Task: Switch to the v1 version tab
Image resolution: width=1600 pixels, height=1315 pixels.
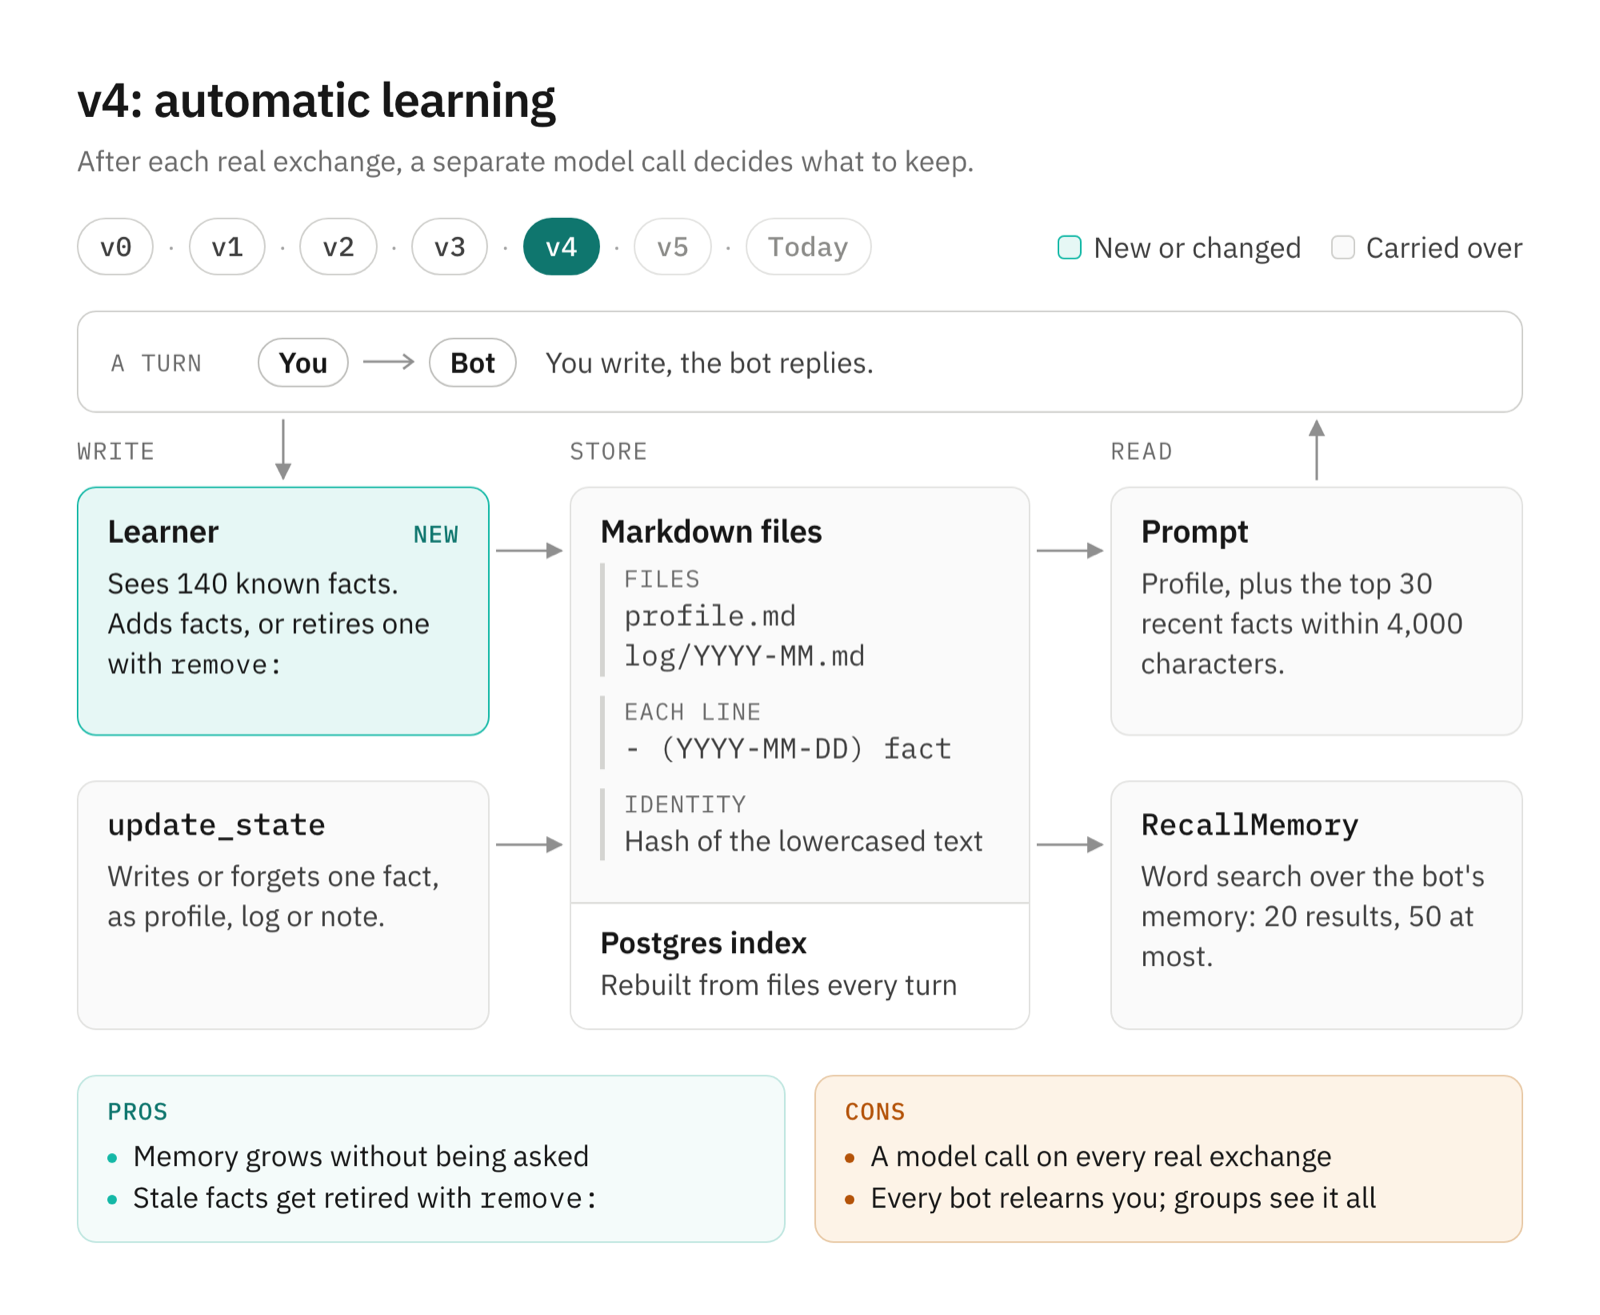Action: (227, 247)
